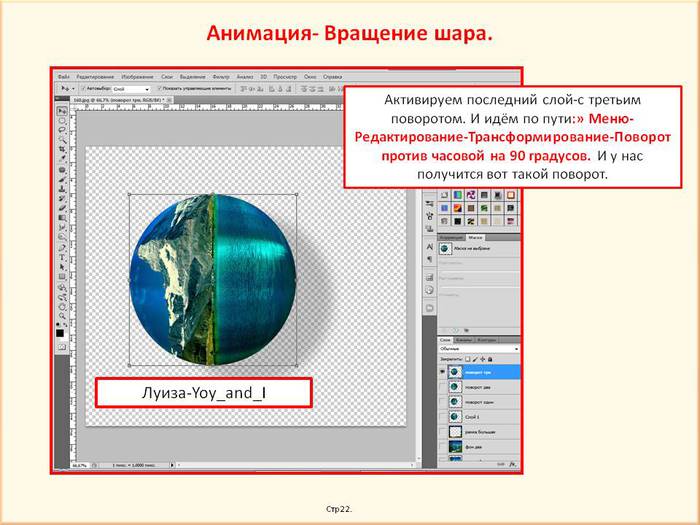
Task: Open the Paragraph panel icon
Action: pos(429,259)
